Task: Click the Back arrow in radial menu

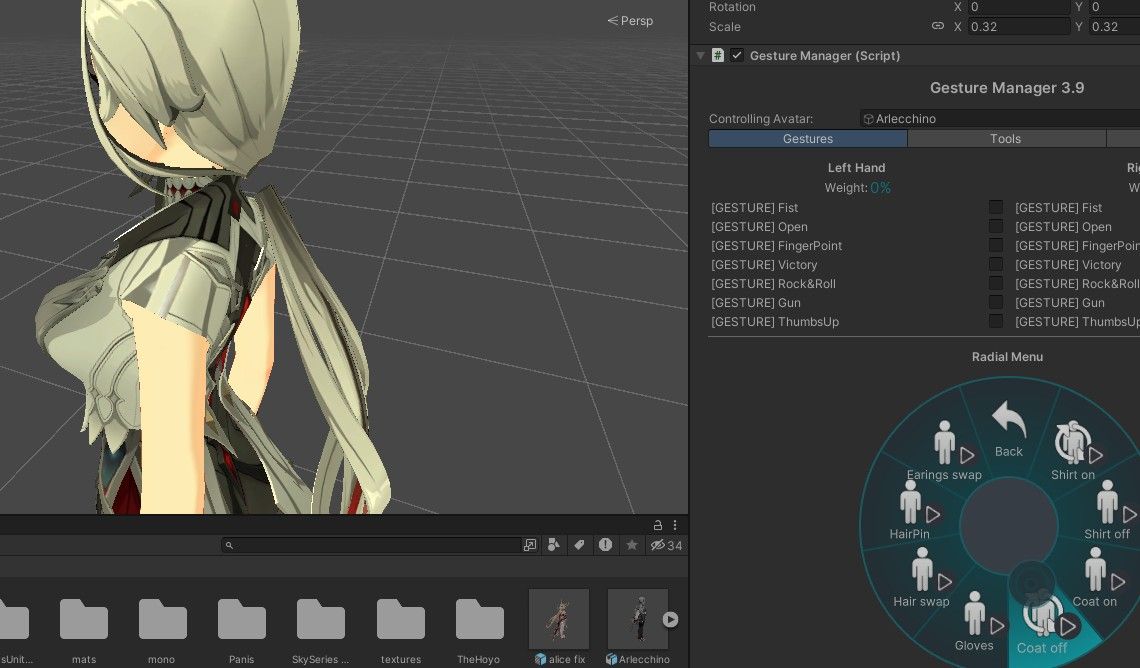Action: [x=1008, y=430]
